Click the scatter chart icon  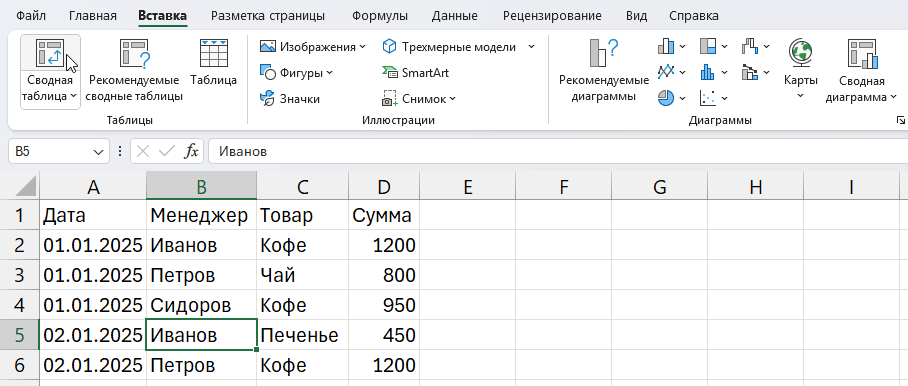click(708, 98)
